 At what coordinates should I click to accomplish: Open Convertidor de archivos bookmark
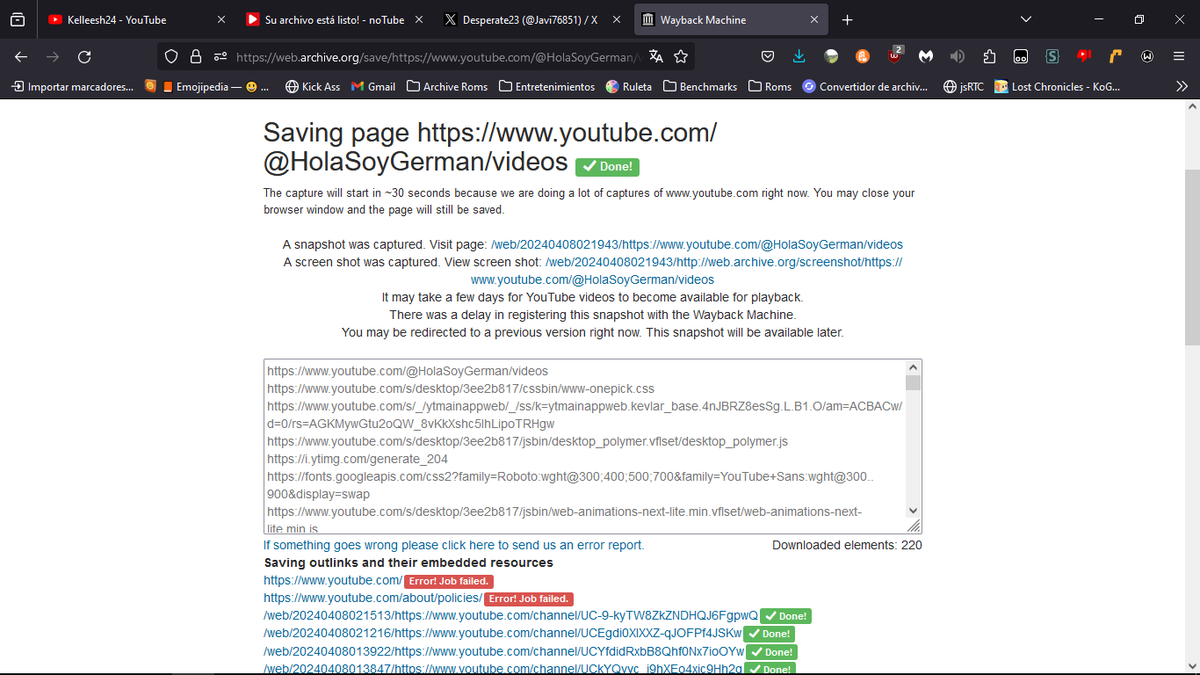click(x=865, y=87)
